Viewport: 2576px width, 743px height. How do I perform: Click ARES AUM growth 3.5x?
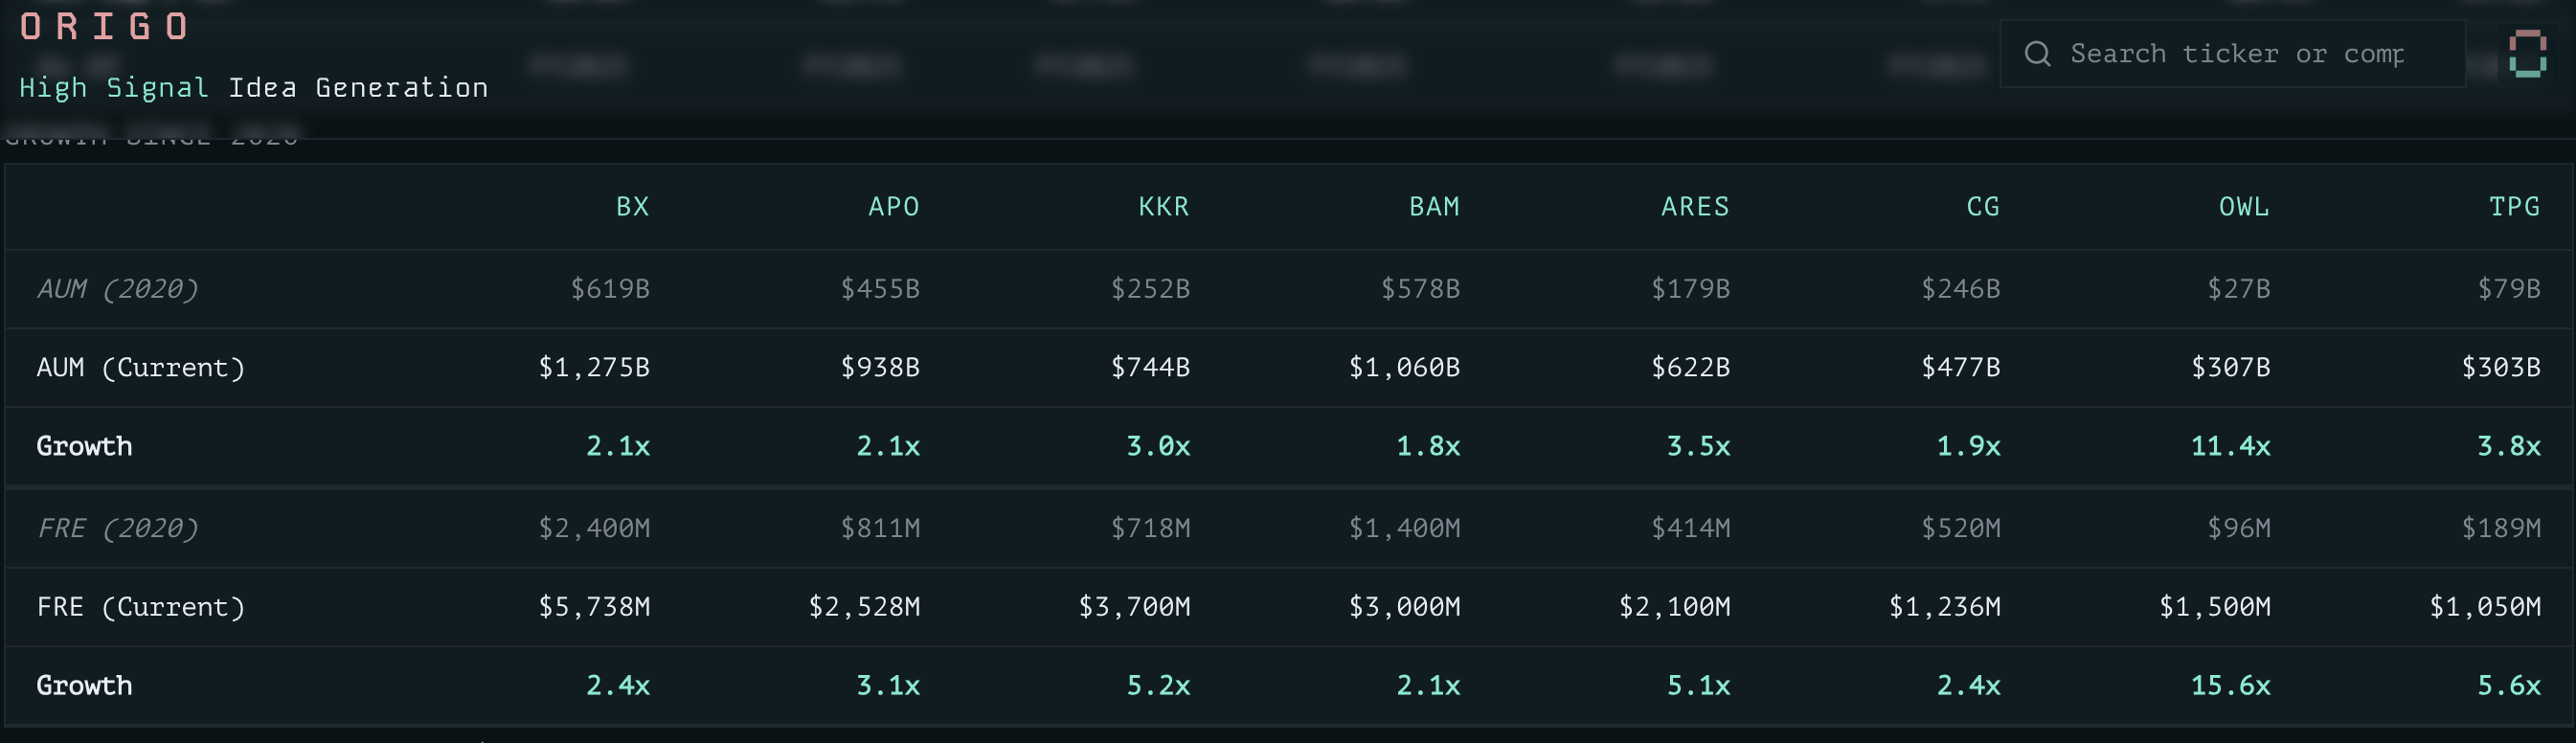click(x=1698, y=446)
